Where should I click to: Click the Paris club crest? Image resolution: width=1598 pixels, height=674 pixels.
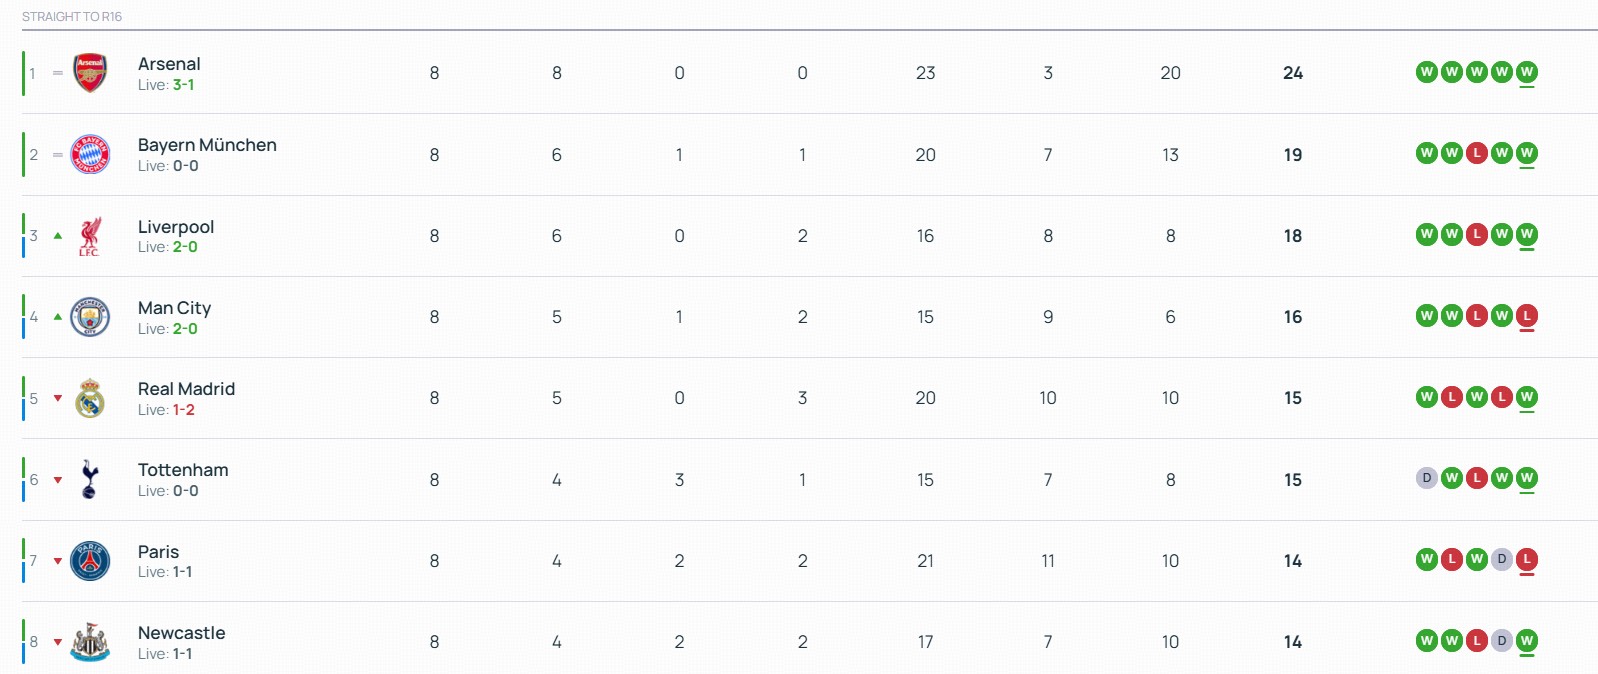pos(90,561)
